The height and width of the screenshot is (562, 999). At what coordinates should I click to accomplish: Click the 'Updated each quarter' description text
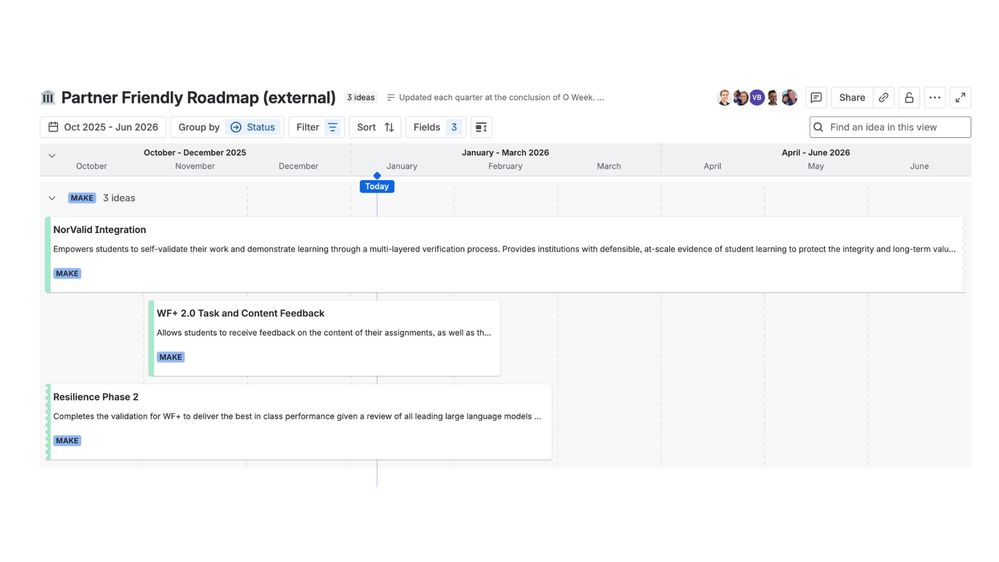coord(501,97)
